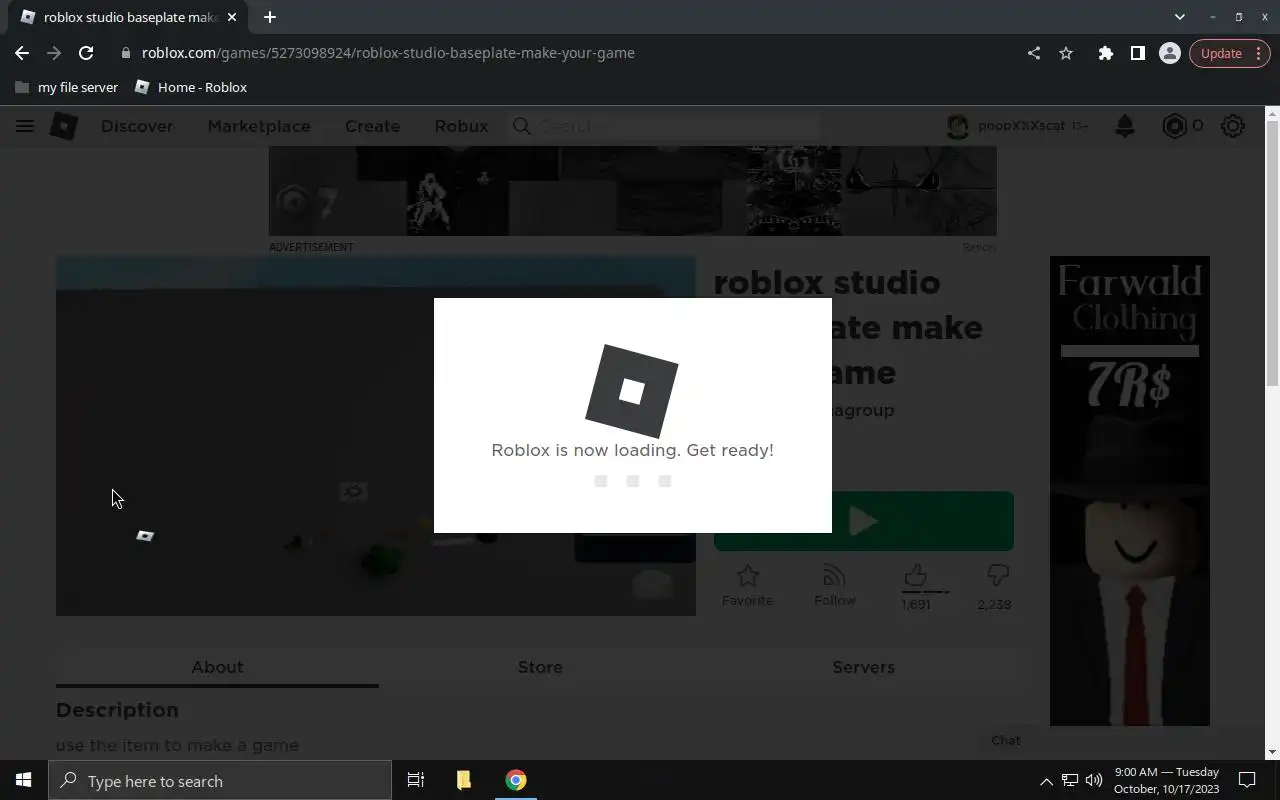Open the Chrome profile avatar

(1169, 53)
